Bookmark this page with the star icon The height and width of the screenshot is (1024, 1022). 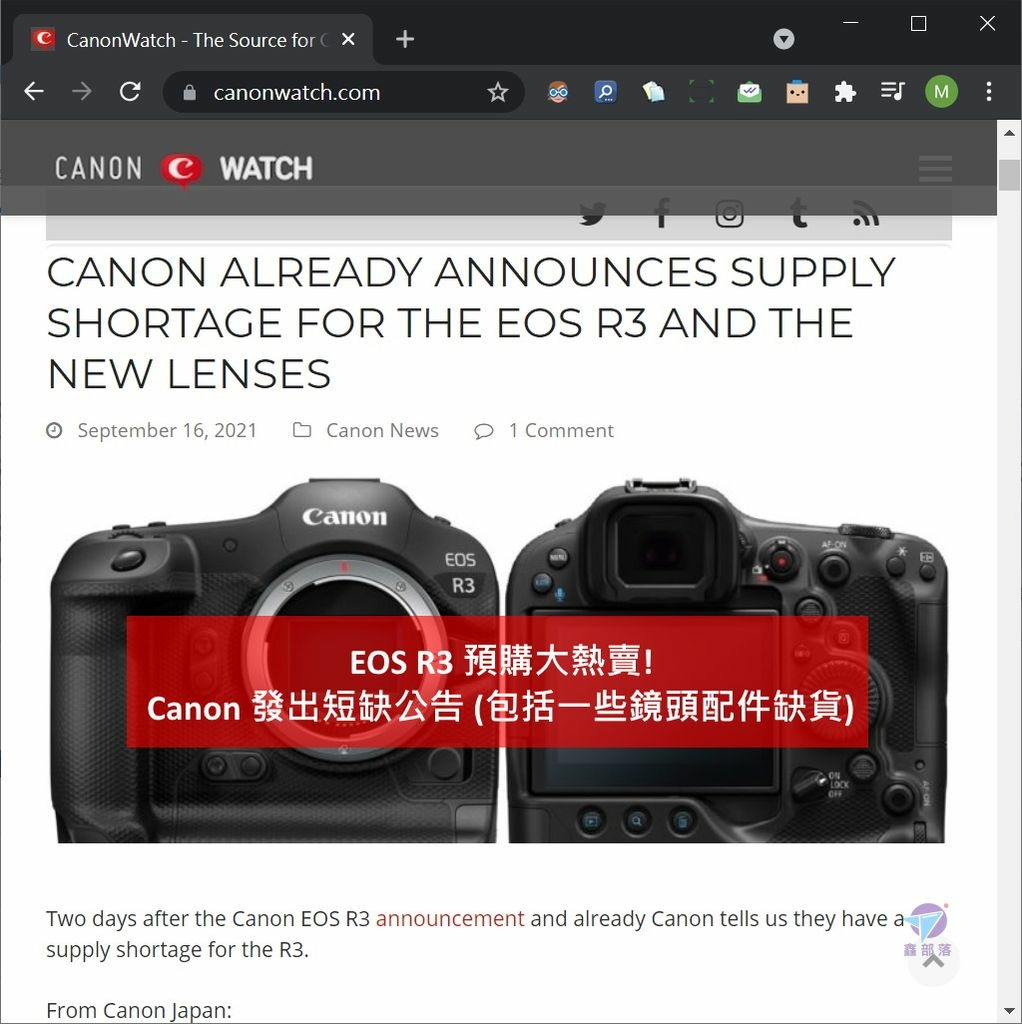(x=498, y=92)
